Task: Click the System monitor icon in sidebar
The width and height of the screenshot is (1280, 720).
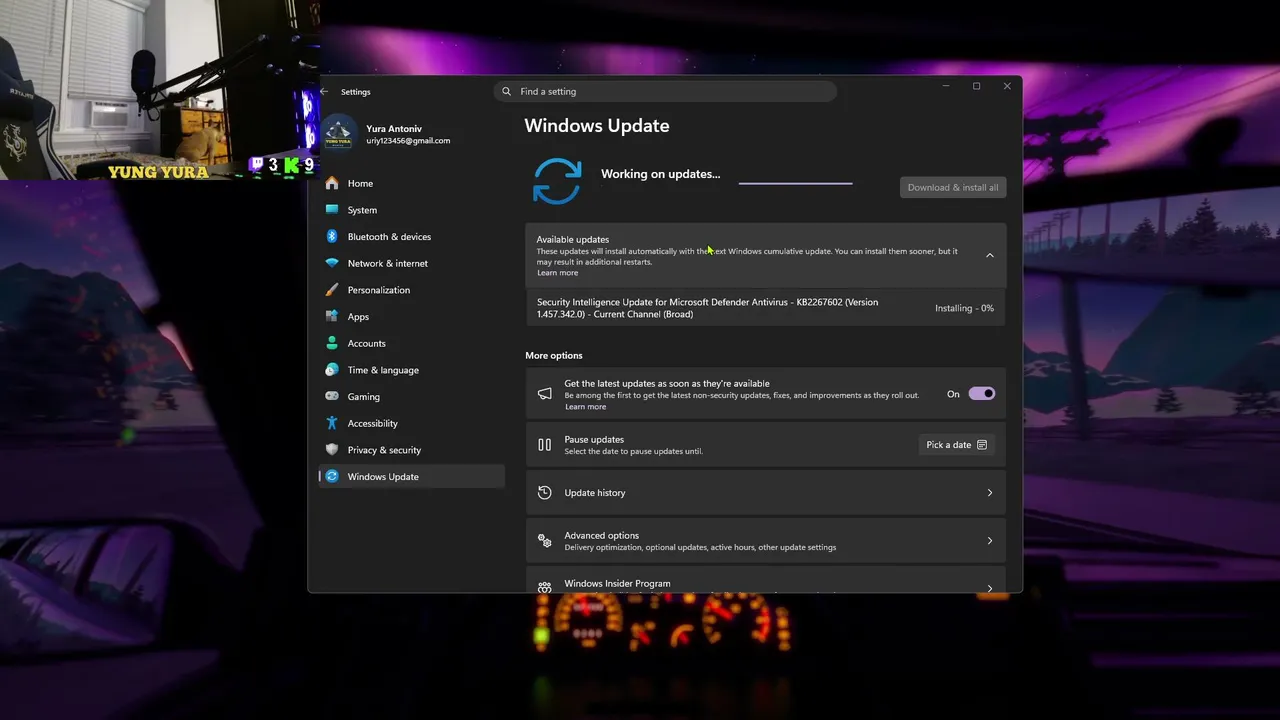Action: [332, 210]
